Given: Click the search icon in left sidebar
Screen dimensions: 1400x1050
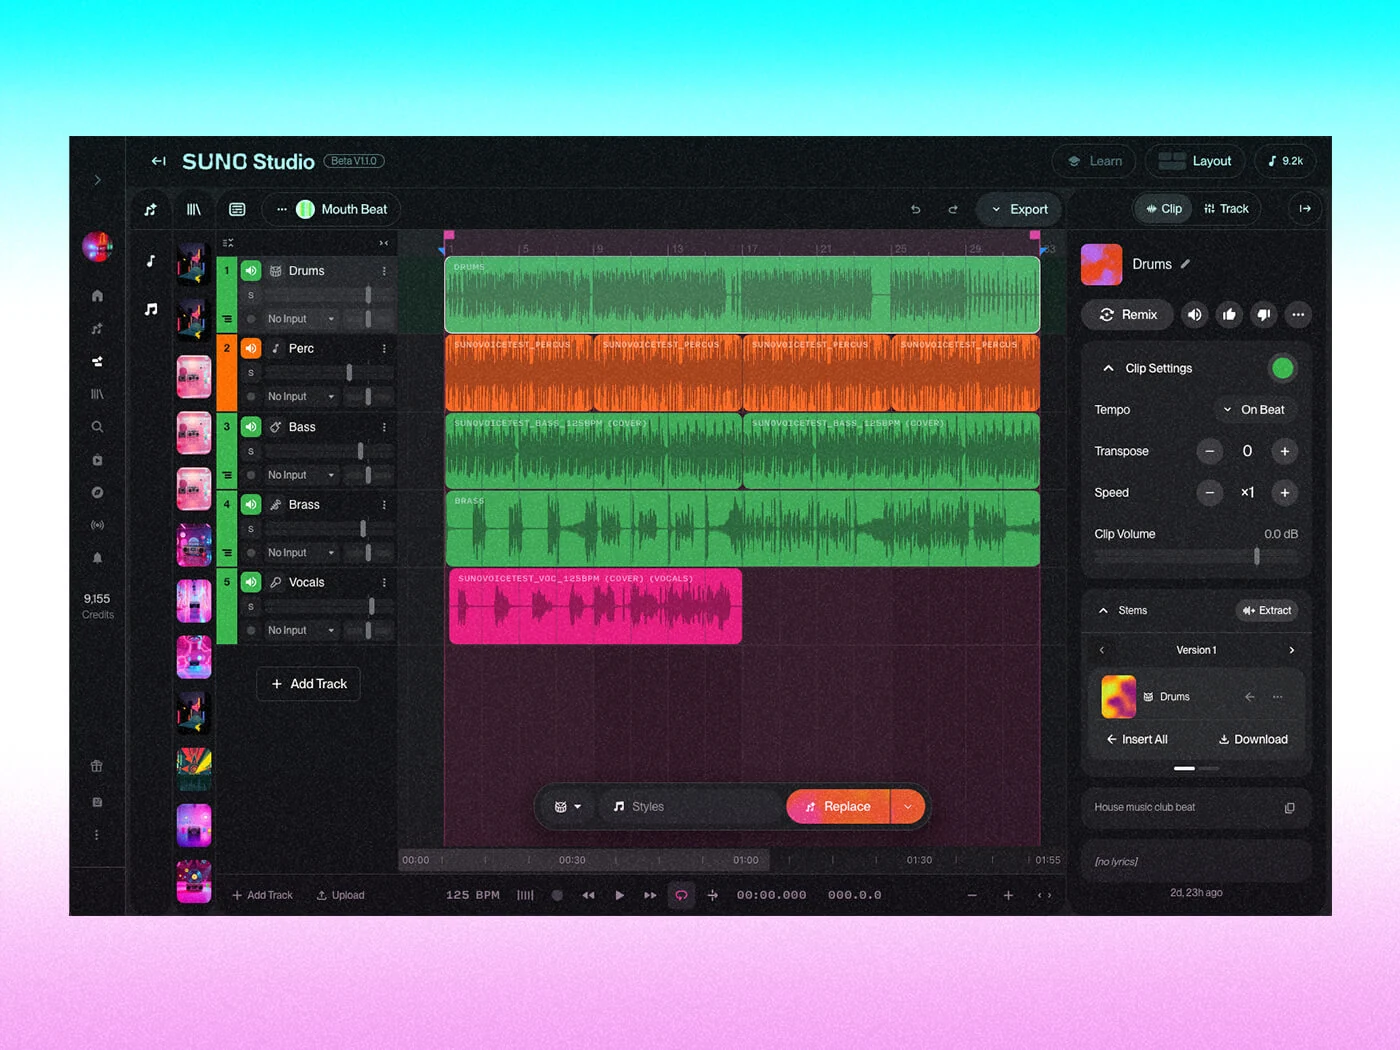Looking at the screenshot, I should coord(97,427).
